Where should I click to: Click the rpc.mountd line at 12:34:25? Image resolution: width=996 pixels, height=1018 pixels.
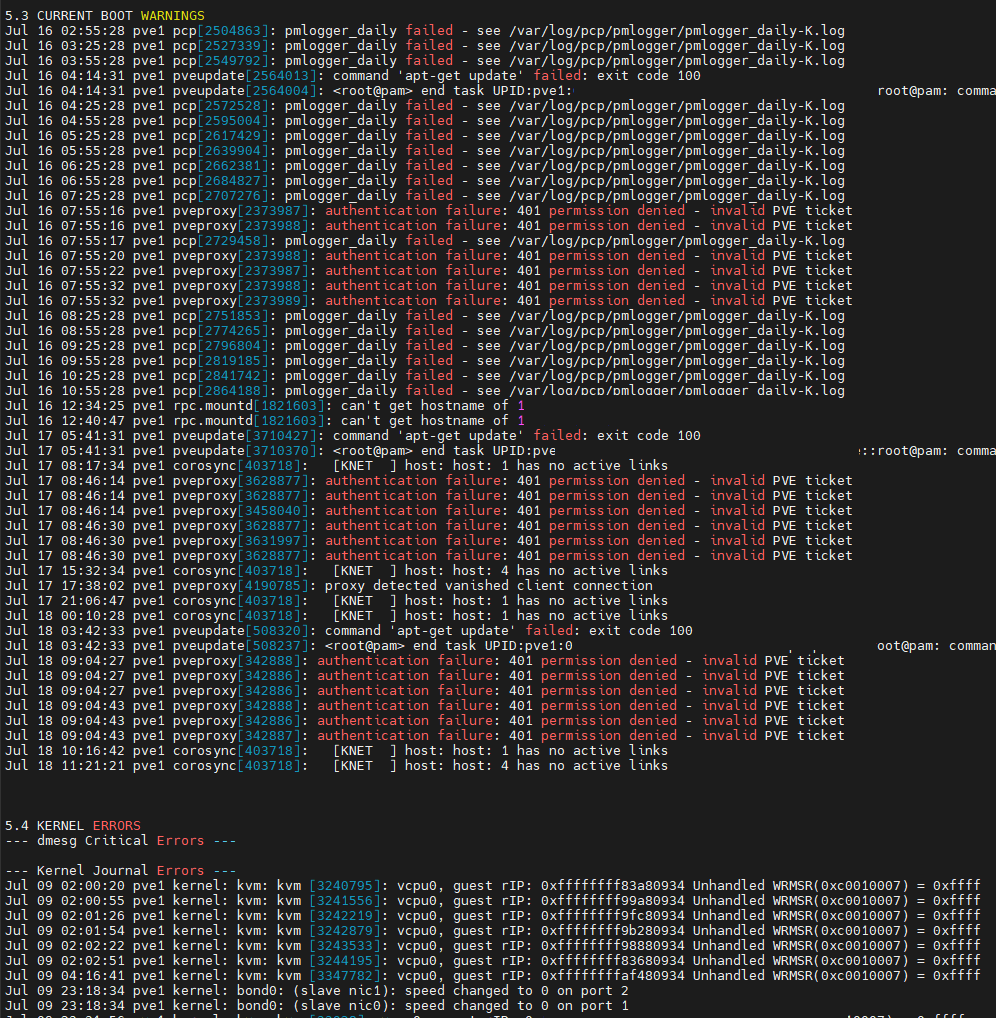click(x=264, y=406)
